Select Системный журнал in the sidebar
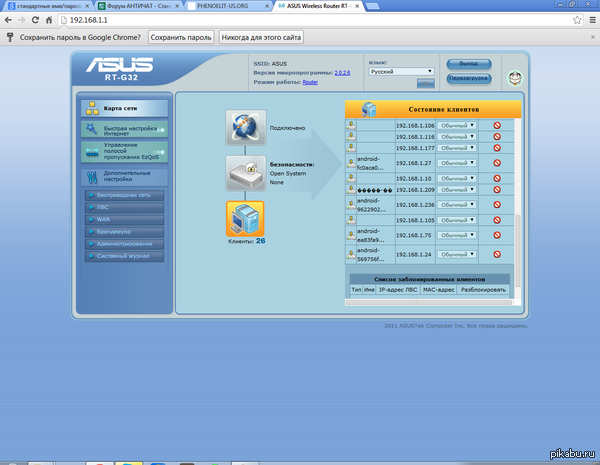Screen dimensions: 600x465 pyautogui.click(x=124, y=256)
